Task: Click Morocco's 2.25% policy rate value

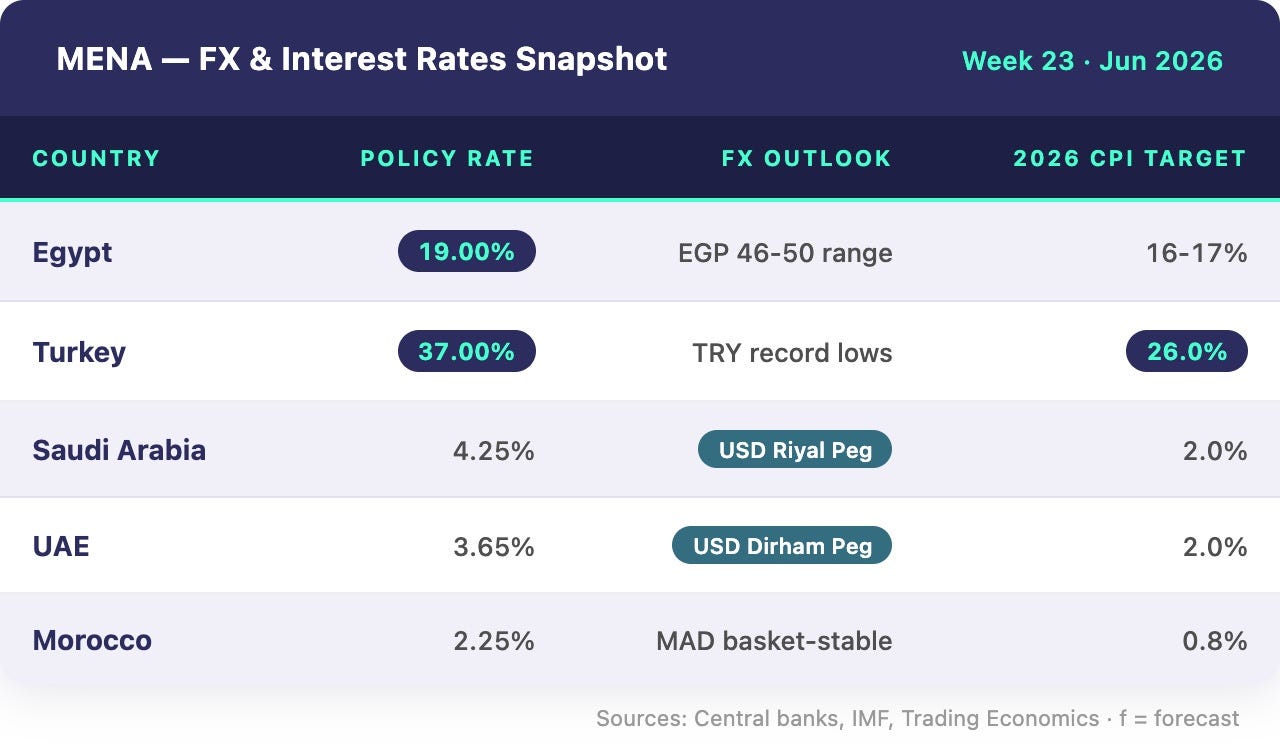Action: tap(494, 640)
